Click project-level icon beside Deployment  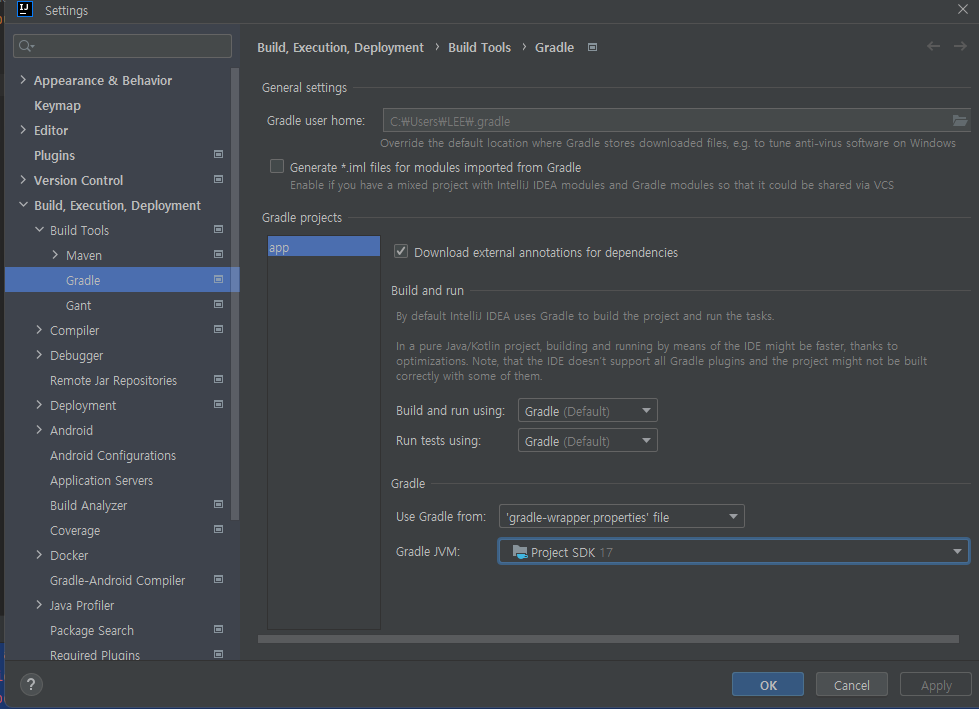pos(219,404)
